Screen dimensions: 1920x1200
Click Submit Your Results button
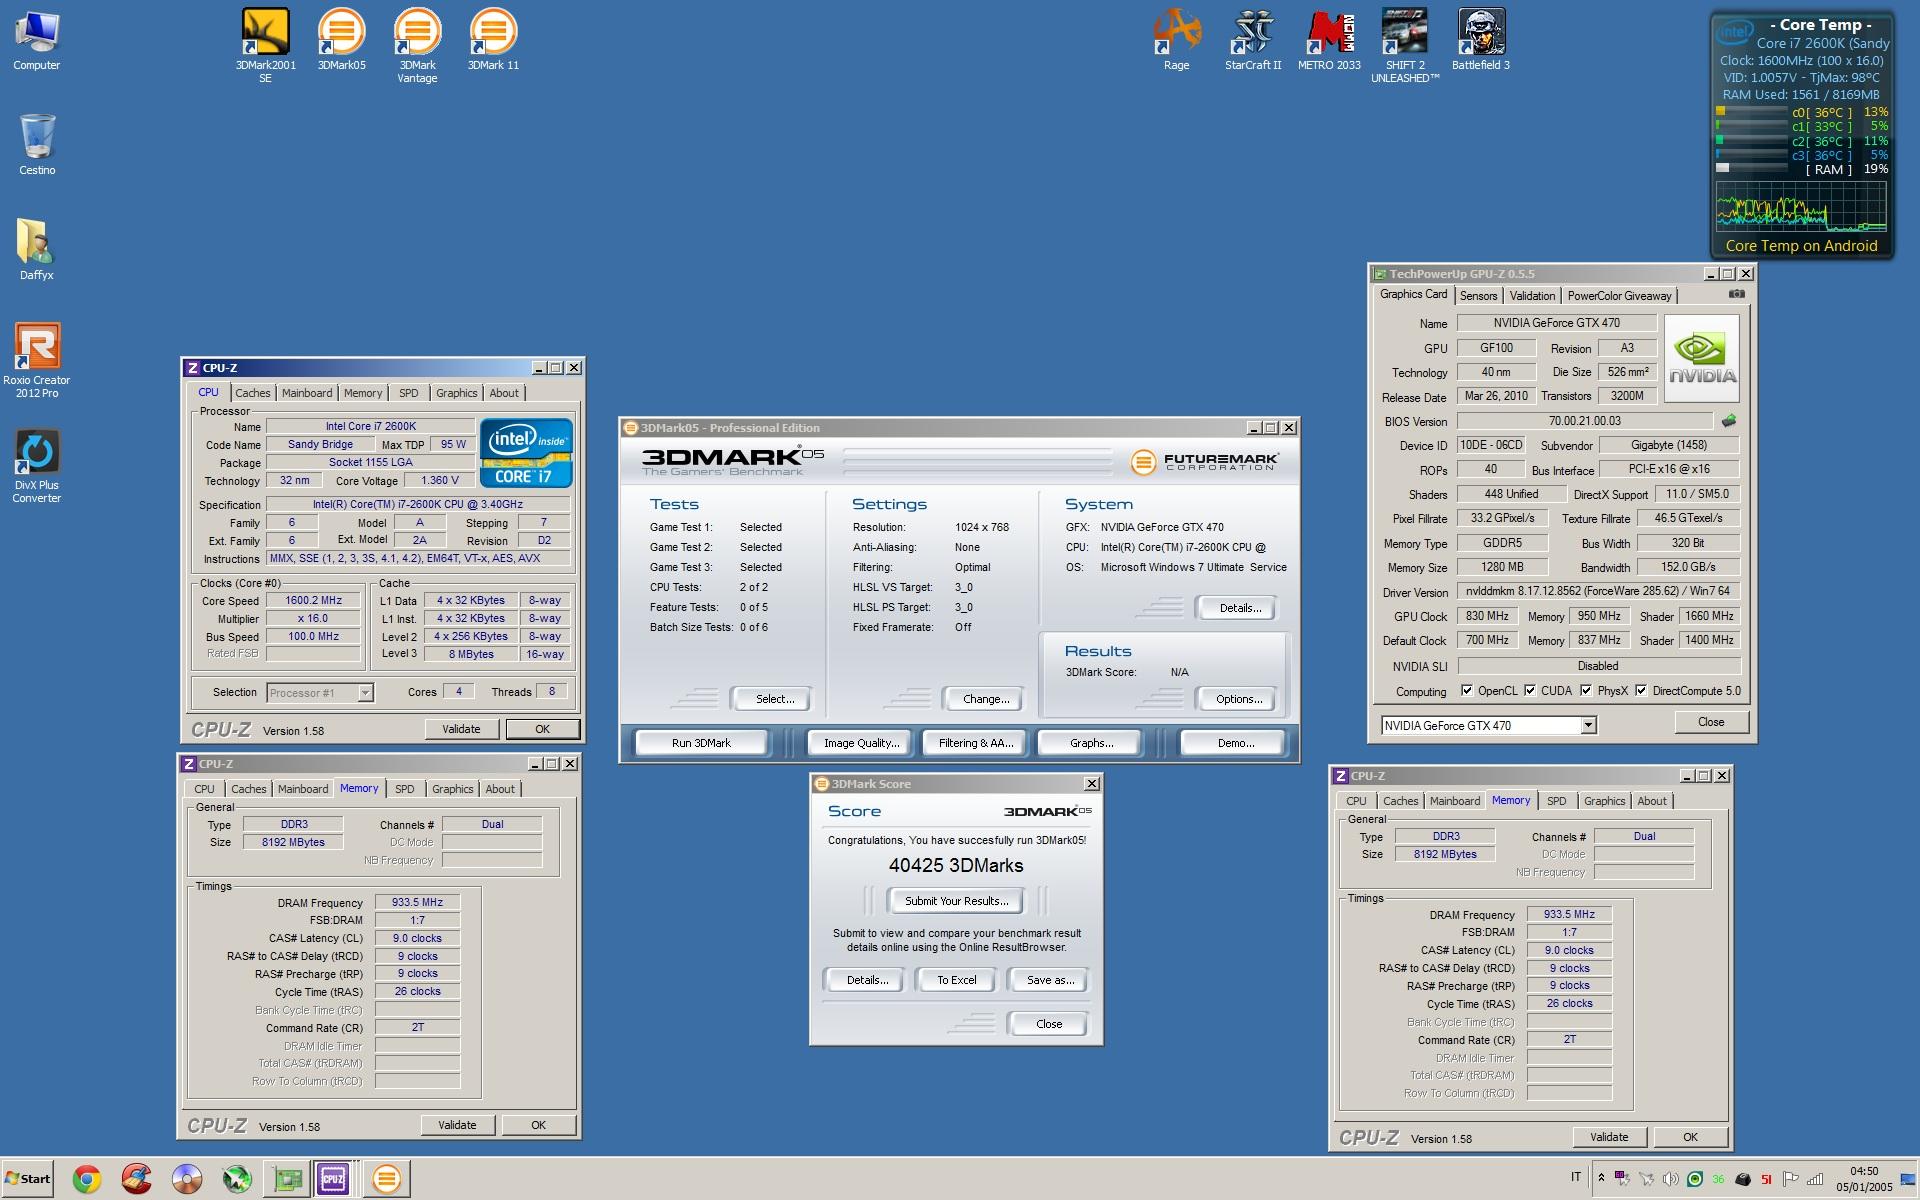[x=956, y=901]
